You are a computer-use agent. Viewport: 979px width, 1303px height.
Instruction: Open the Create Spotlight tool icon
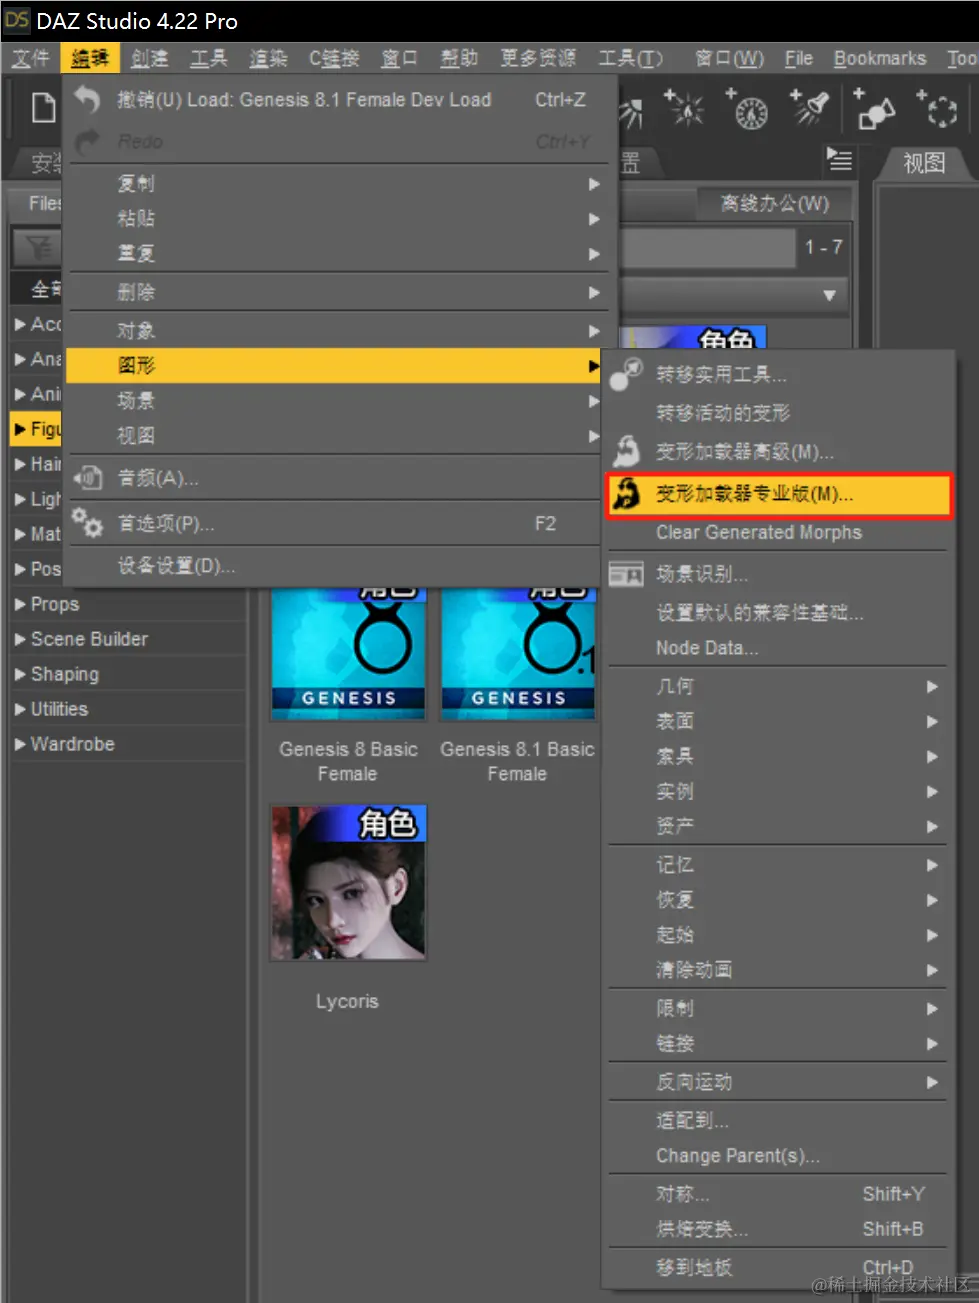click(812, 112)
